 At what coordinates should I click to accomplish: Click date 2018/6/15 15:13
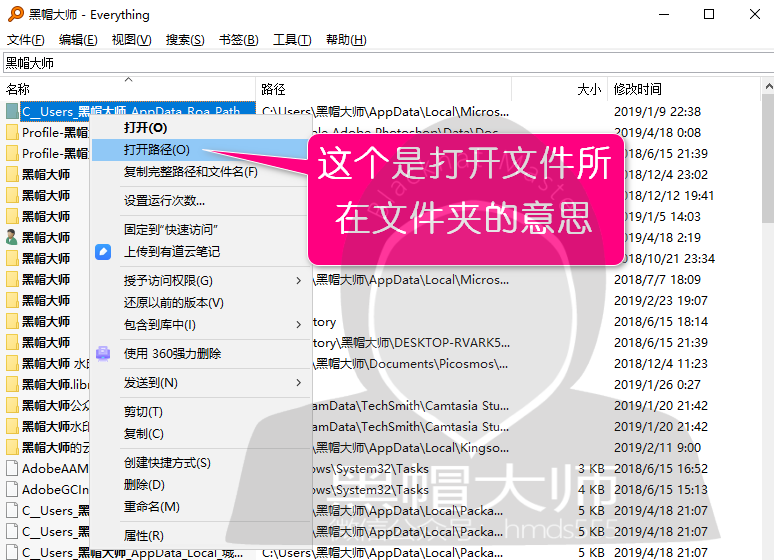click(x=660, y=490)
